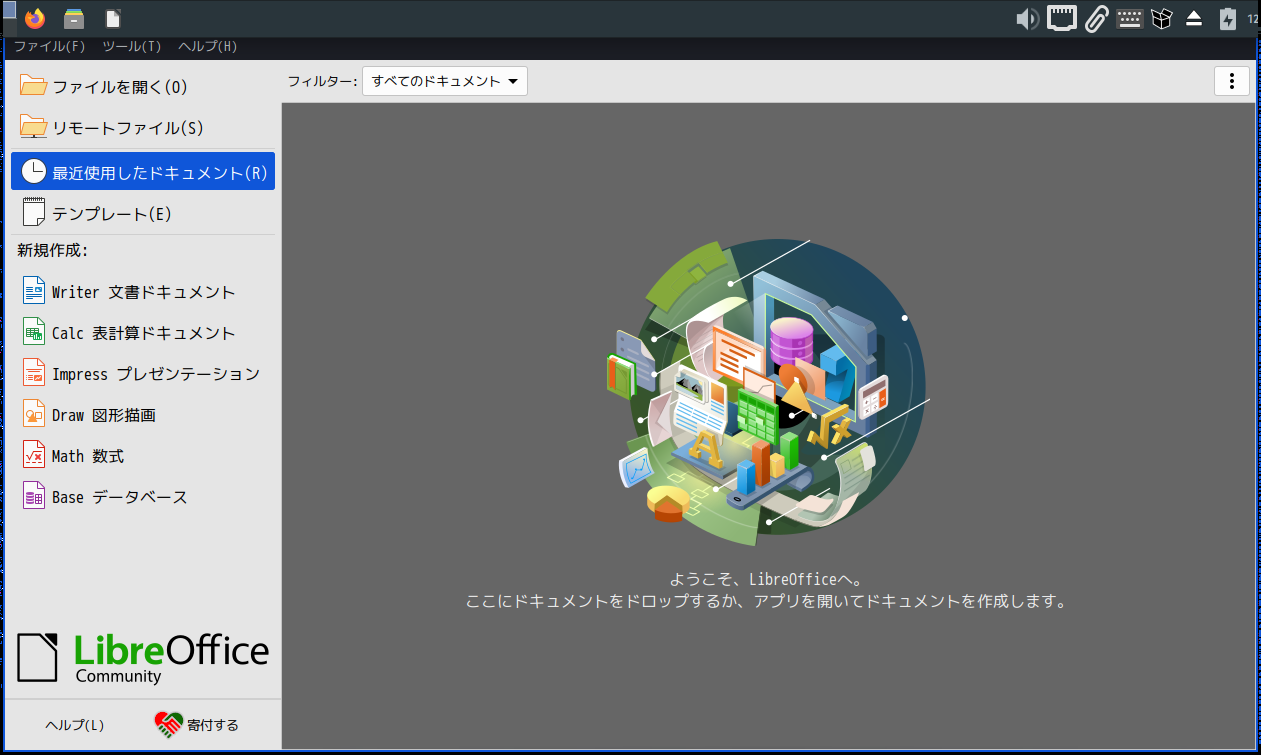Click the keyboard tray icon
This screenshot has height=755, width=1261.
point(1130,18)
